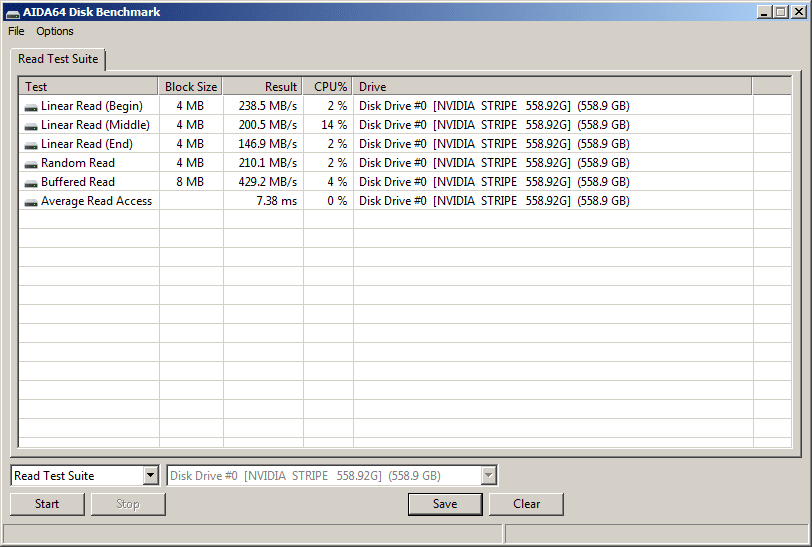
Task: Click the 14 % CPU value
Action: click(x=334, y=125)
